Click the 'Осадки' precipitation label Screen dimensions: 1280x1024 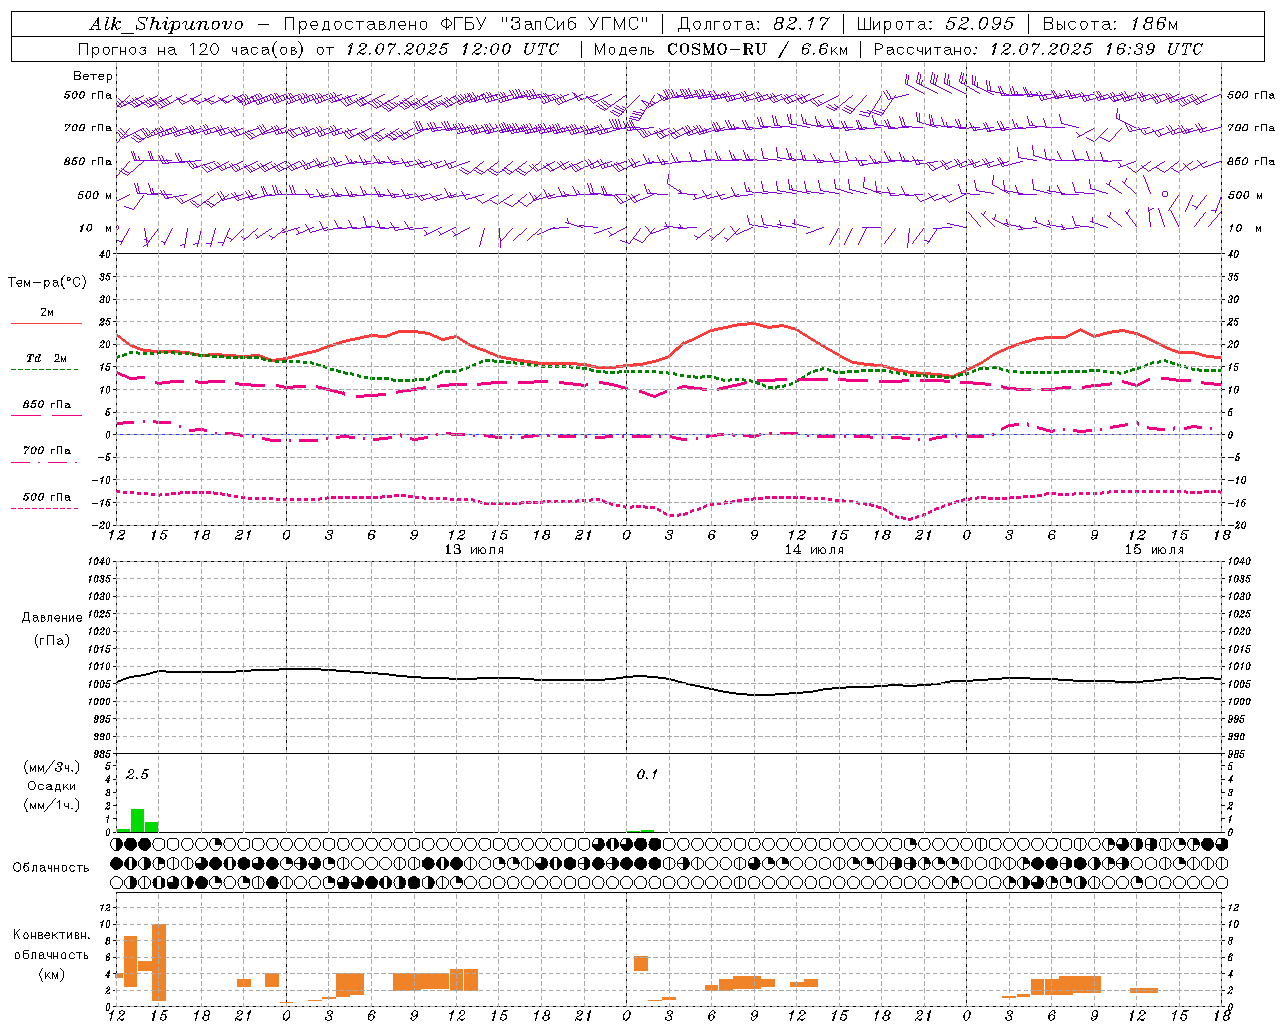pyautogui.click(x=51, y=786)
